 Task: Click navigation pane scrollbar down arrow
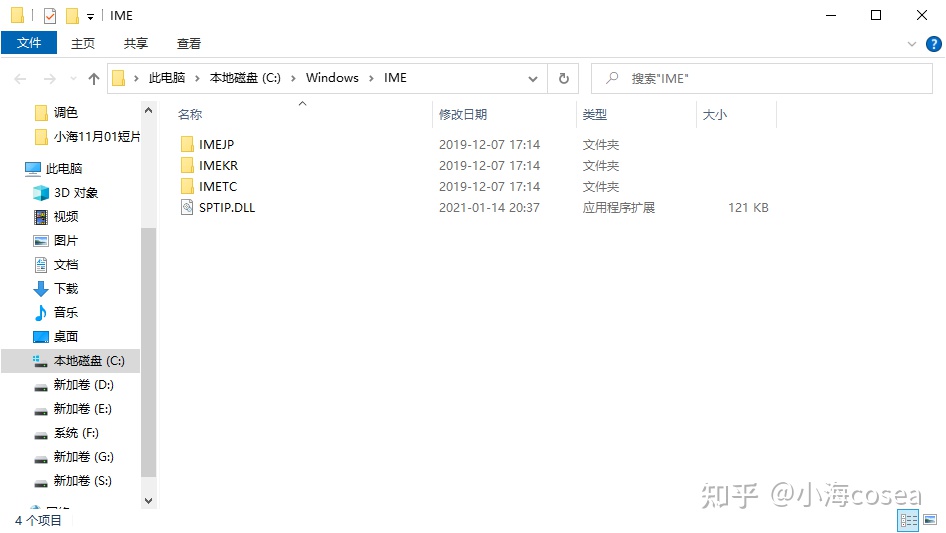[148, 500]
